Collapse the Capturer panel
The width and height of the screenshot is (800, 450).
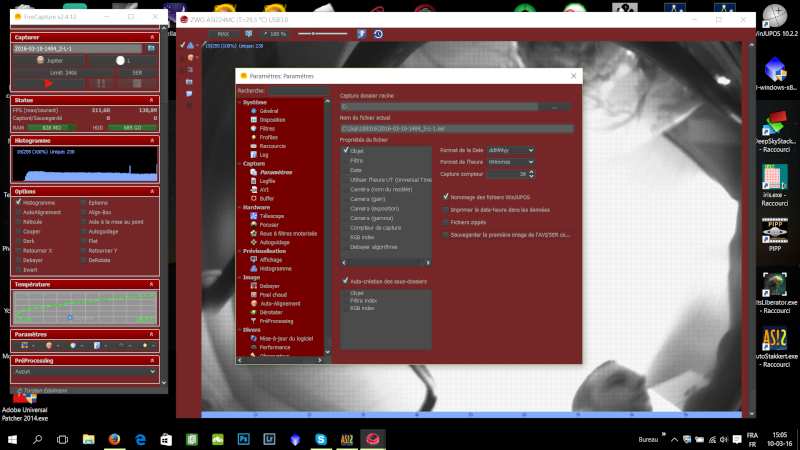[x=152, y=37]
